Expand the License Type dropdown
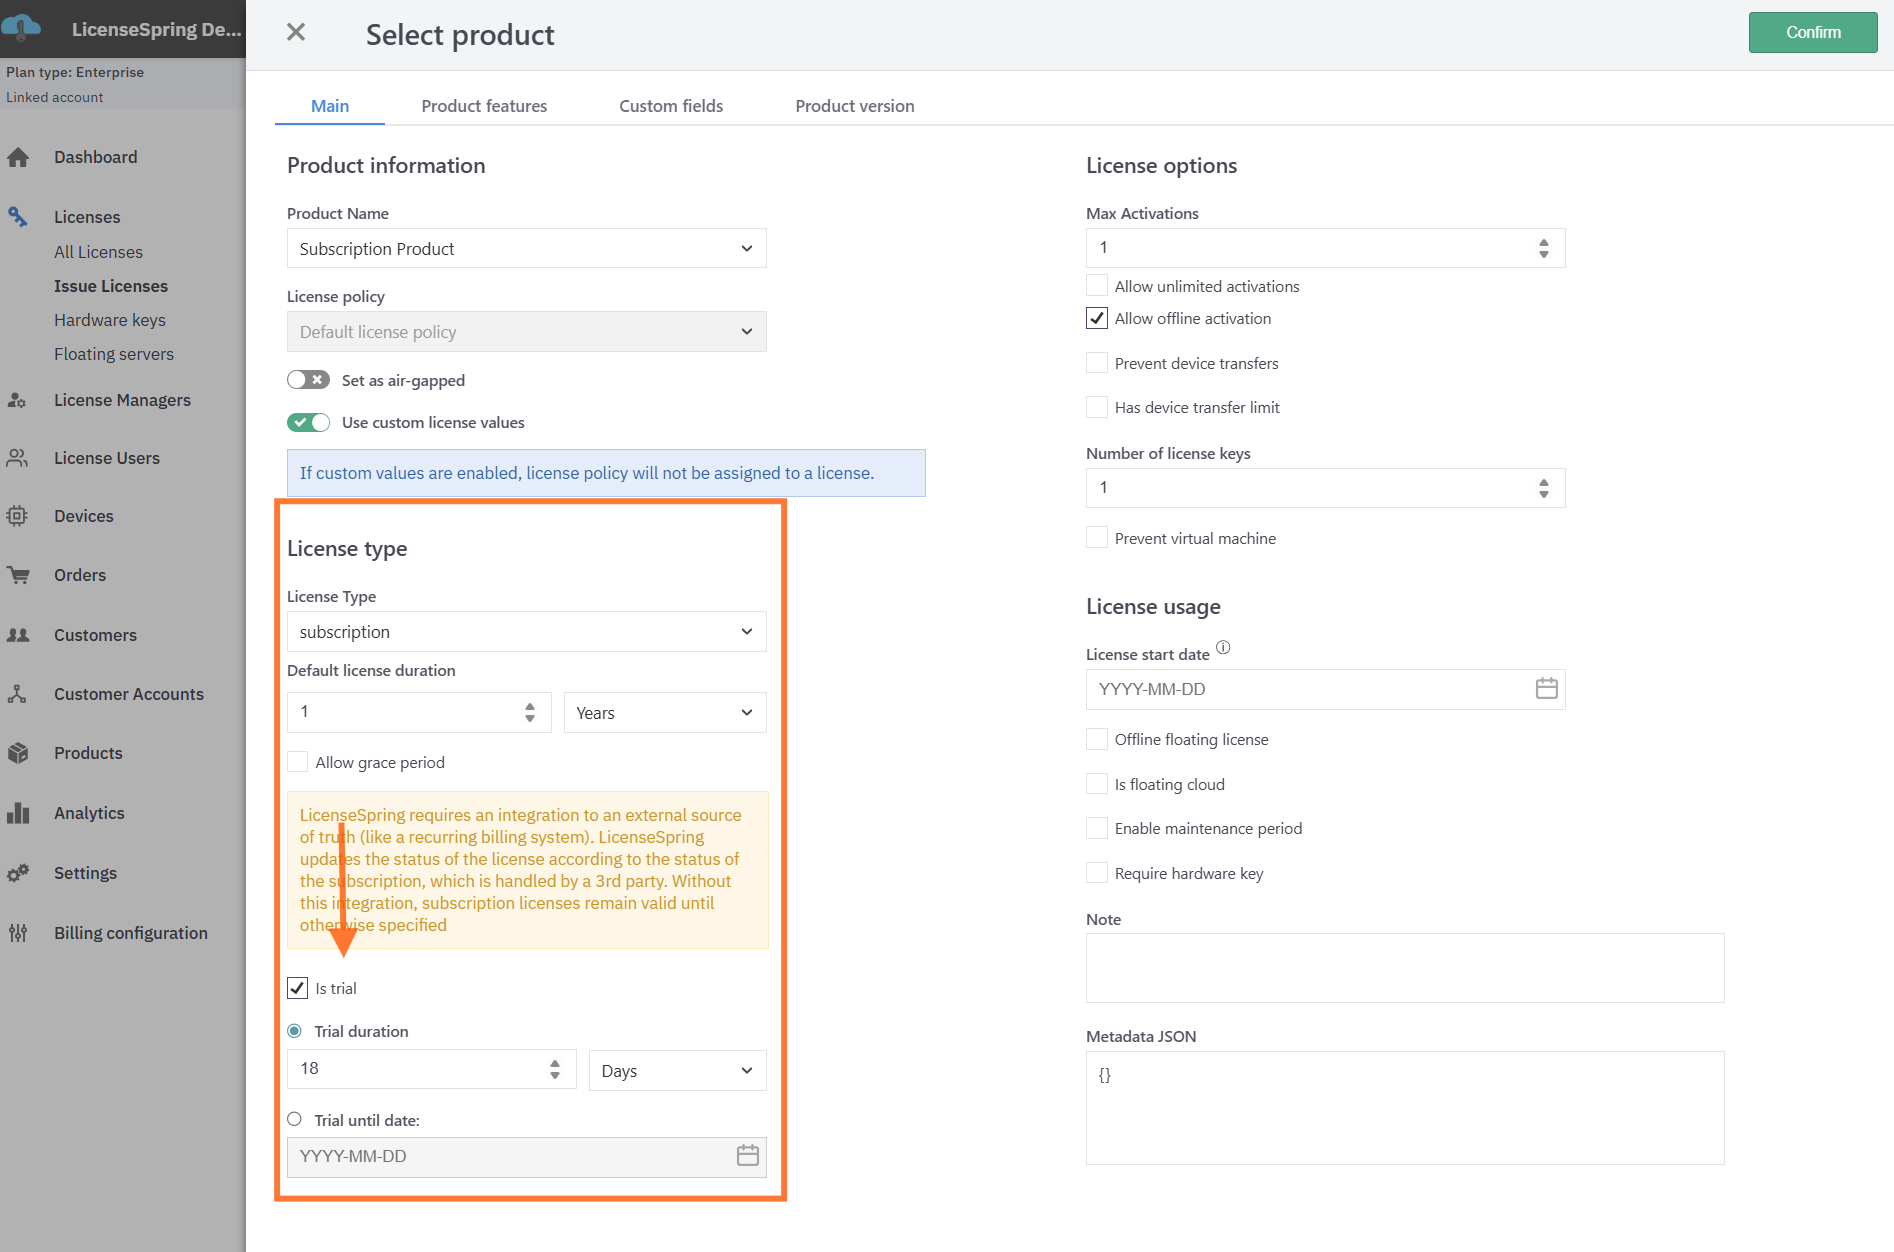This screenshot has height=1252, width=1894. [x=526, y=632]
